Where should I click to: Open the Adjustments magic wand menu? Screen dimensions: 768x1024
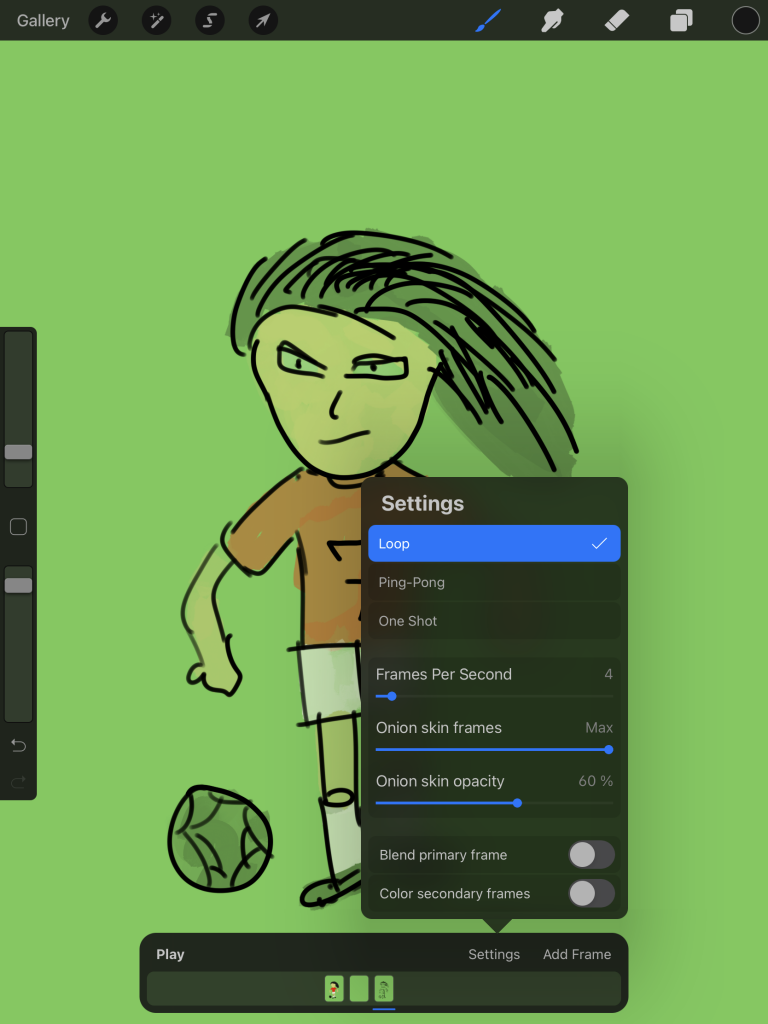coord(157,20)
